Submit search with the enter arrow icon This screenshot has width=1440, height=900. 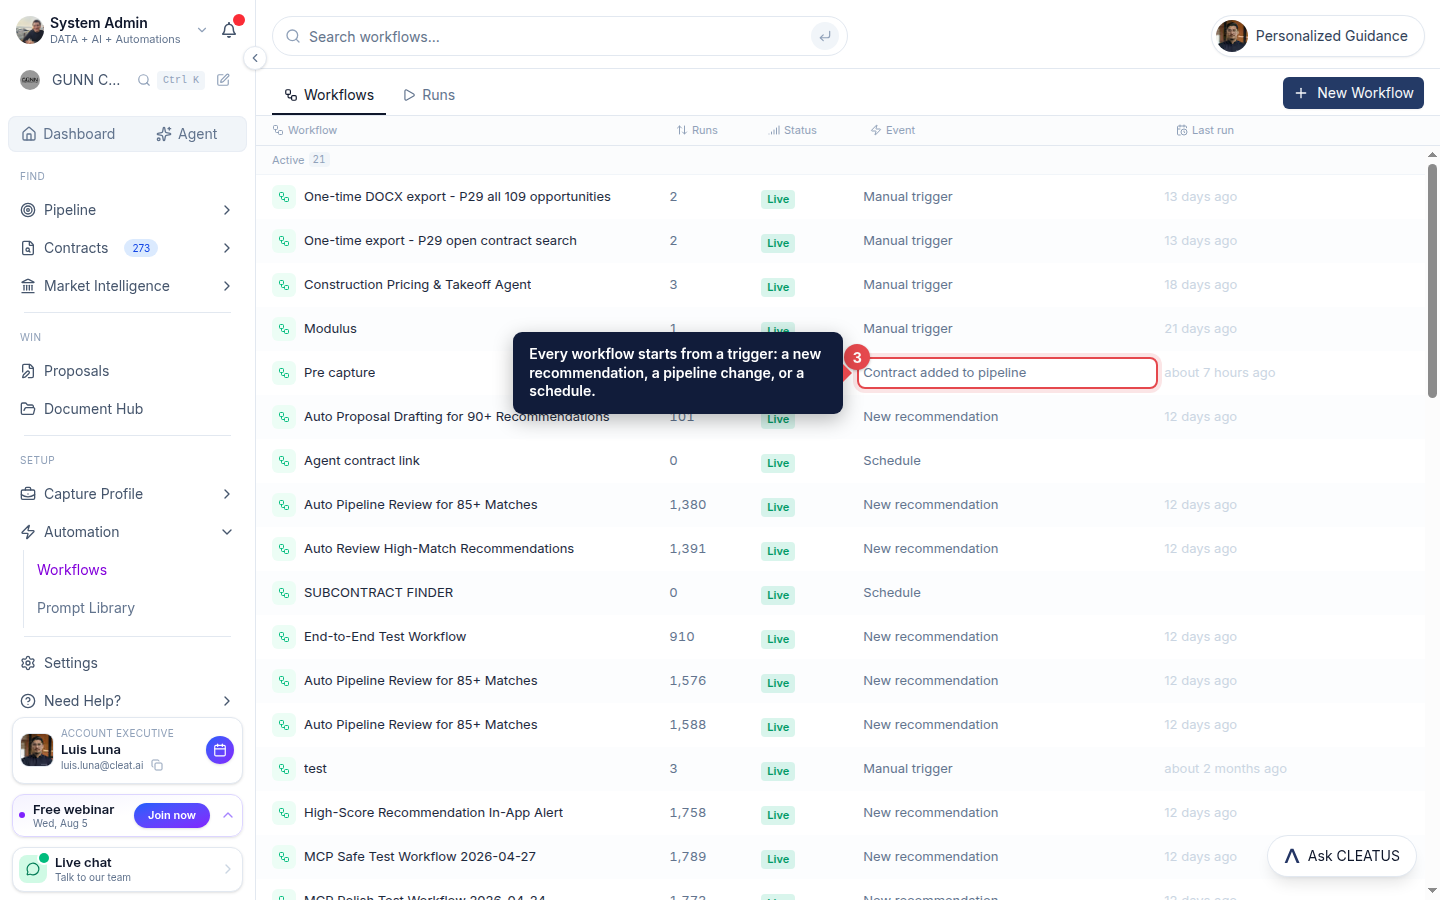825,36
